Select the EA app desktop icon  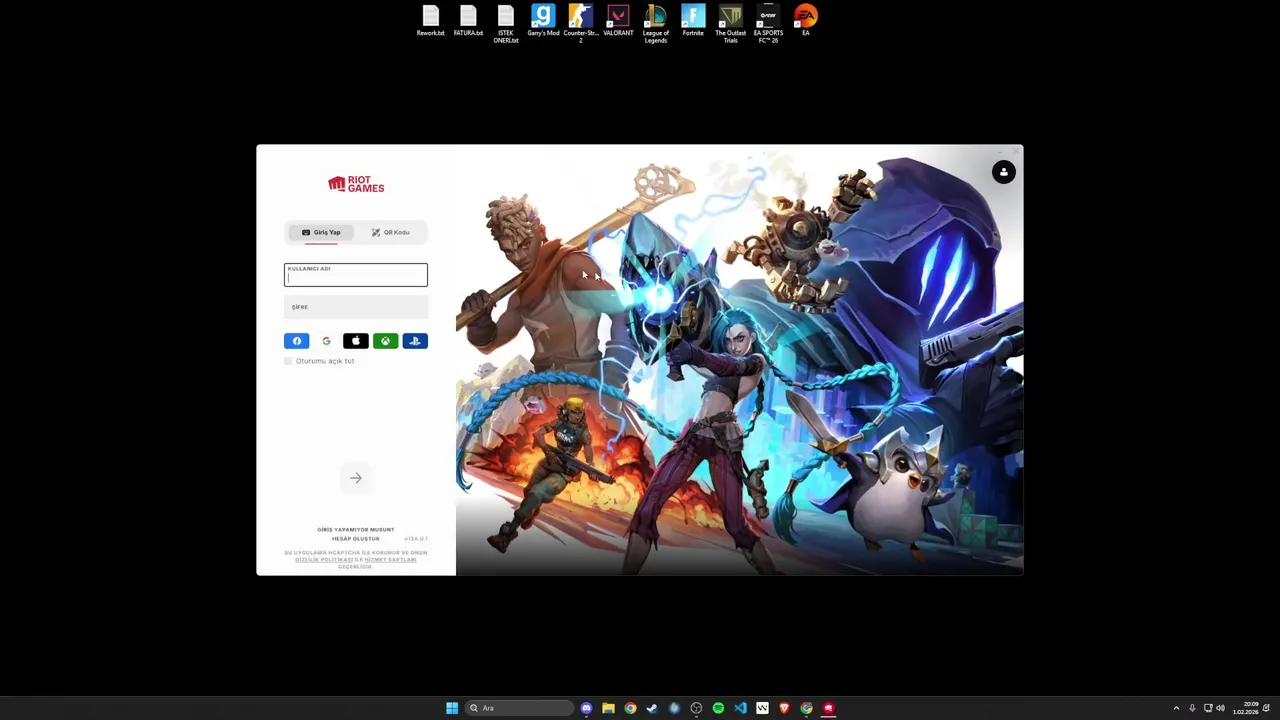pos(806,21)
